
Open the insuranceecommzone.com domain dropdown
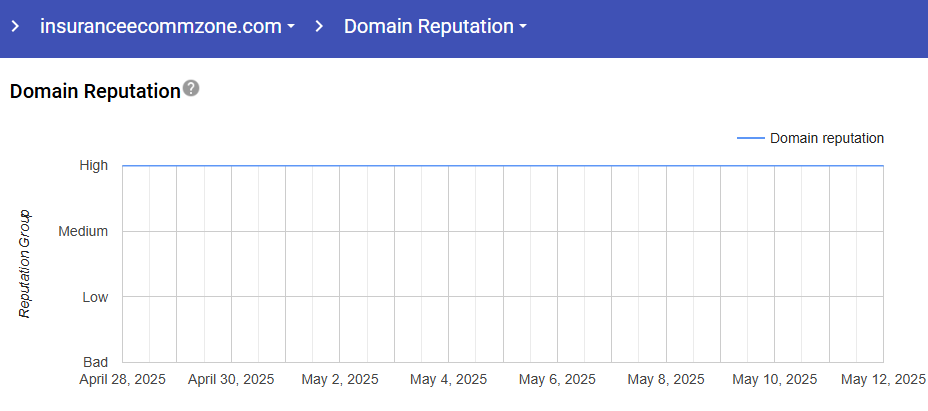(167, 26)
